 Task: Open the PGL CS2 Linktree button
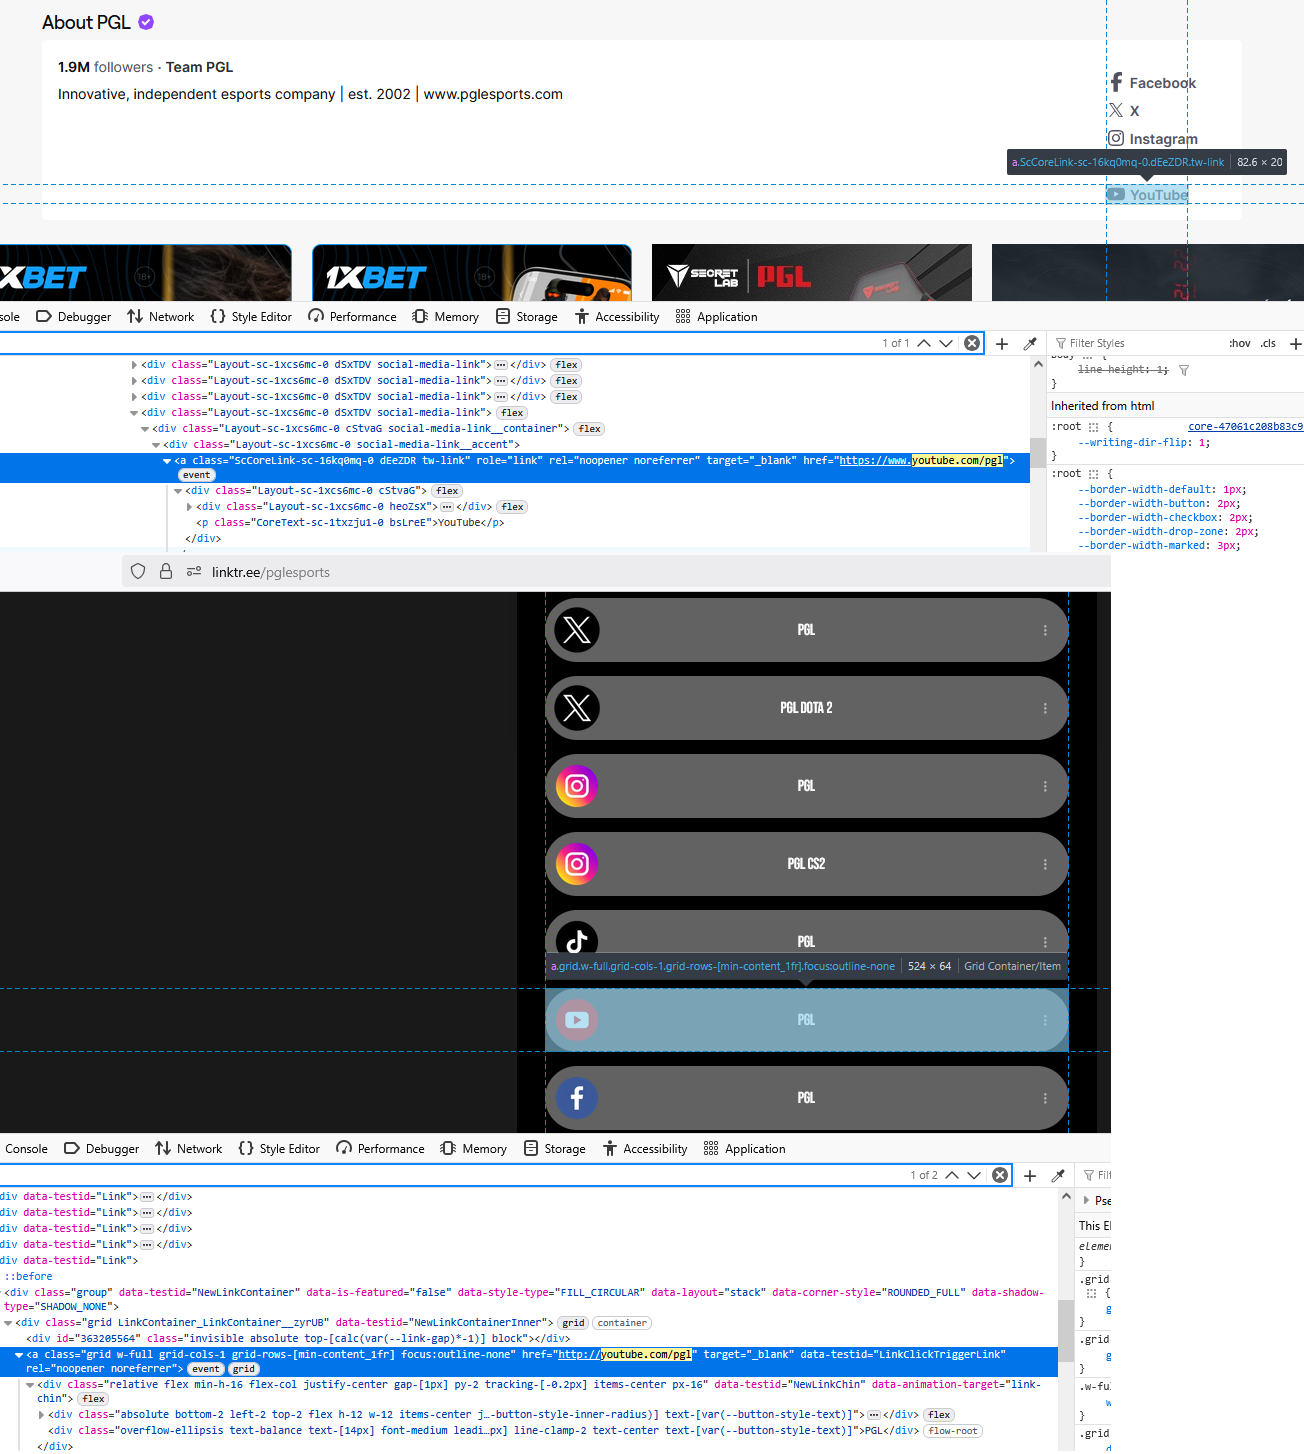(x=807, y=864)
